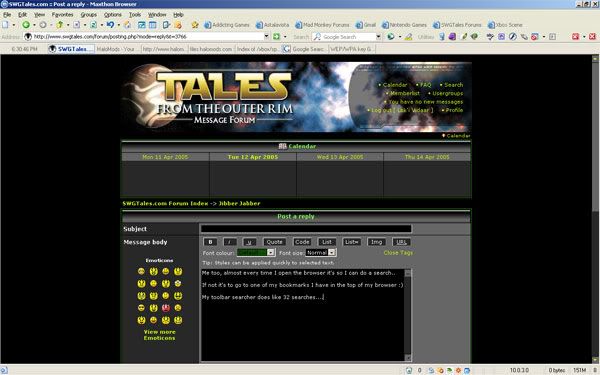The image size is (600, 375).
Task: Open the Tools menu
Action: pyautogui.click(x=135, y=15)
